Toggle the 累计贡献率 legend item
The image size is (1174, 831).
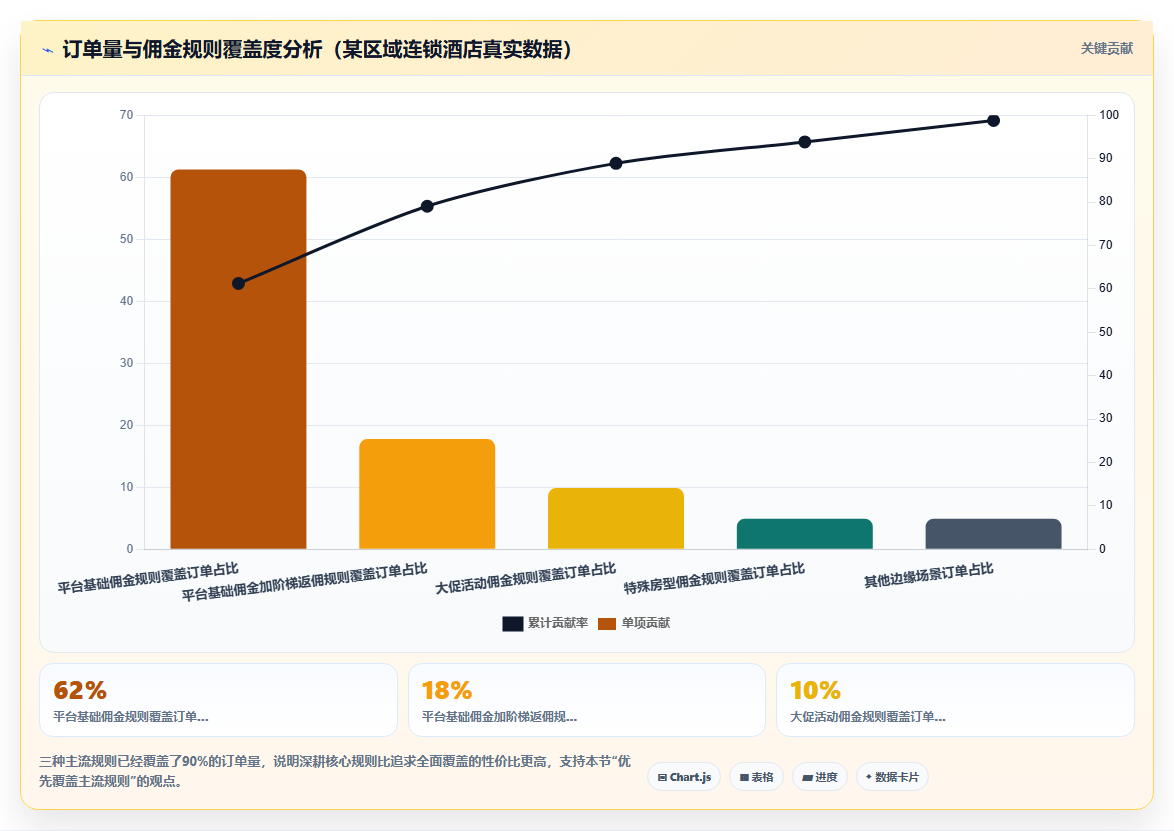pos(545,623)
